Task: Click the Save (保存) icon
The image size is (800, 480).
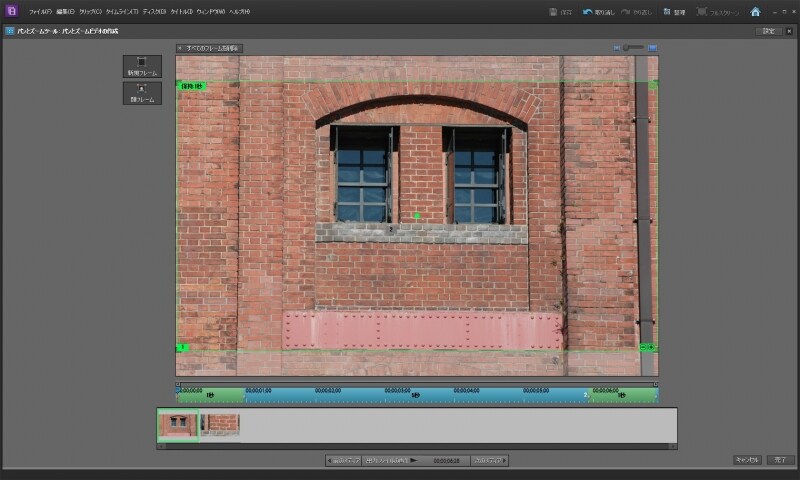Action: [560, 12]
